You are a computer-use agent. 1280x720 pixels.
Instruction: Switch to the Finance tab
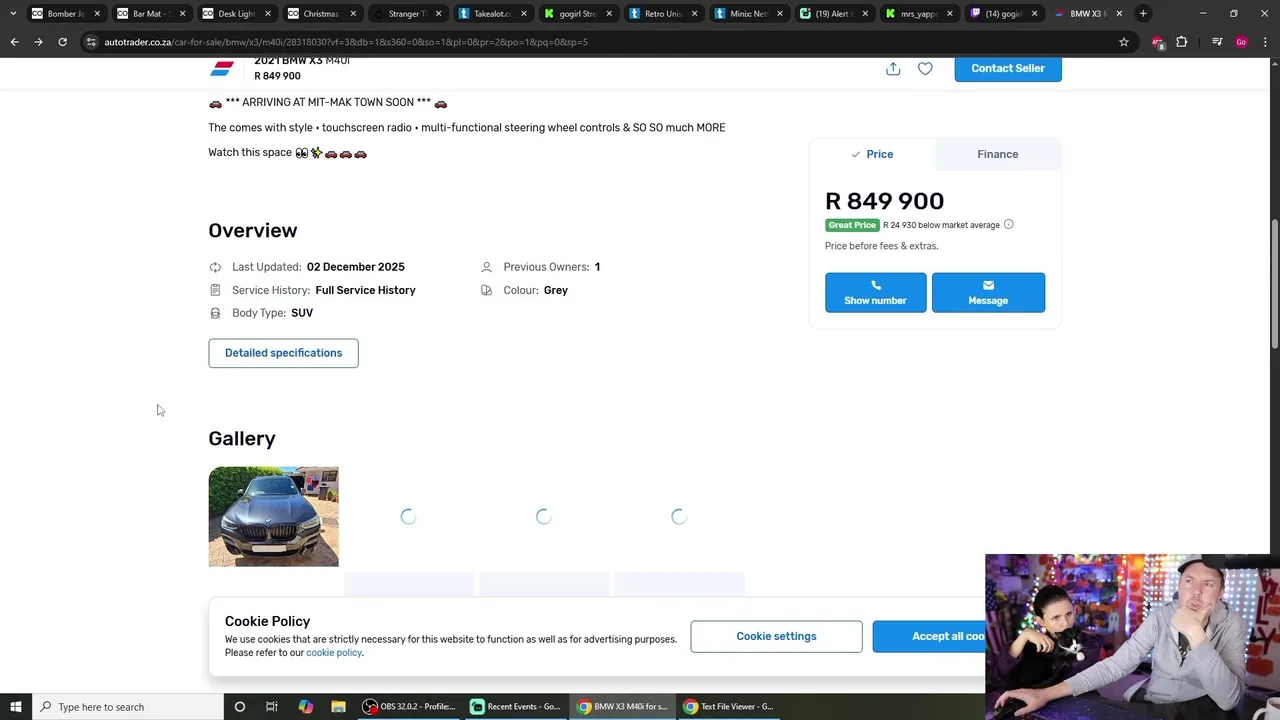[x=997, y=154]
